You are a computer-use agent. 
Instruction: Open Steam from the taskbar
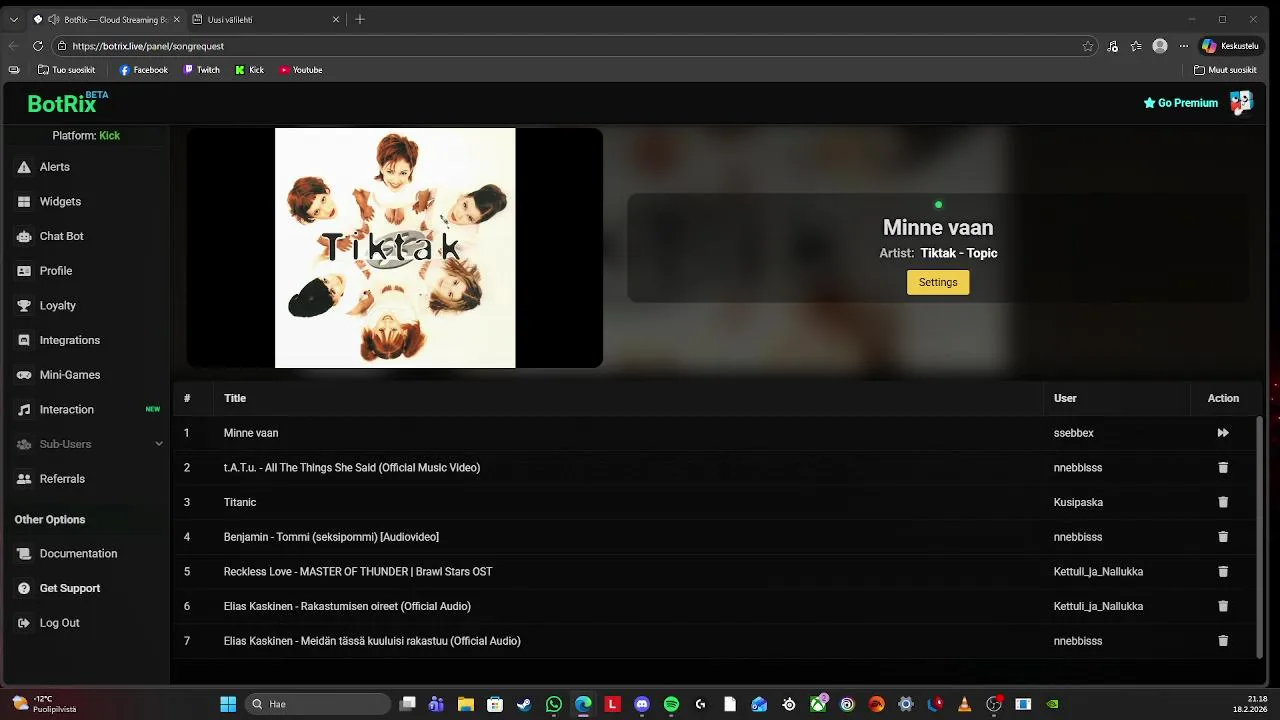(524, 704)
